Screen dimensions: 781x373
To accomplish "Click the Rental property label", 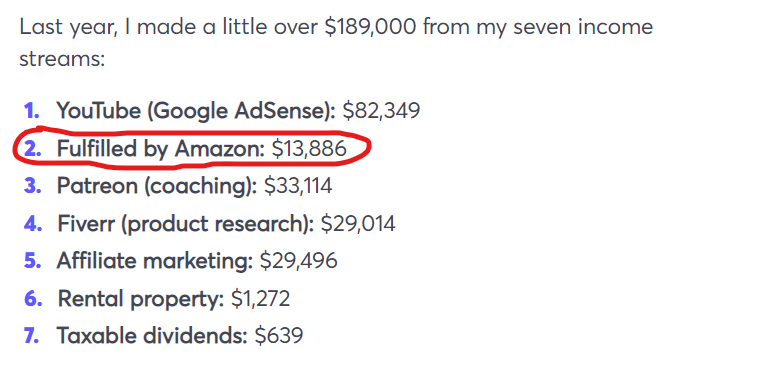I will tap(141, 299).
